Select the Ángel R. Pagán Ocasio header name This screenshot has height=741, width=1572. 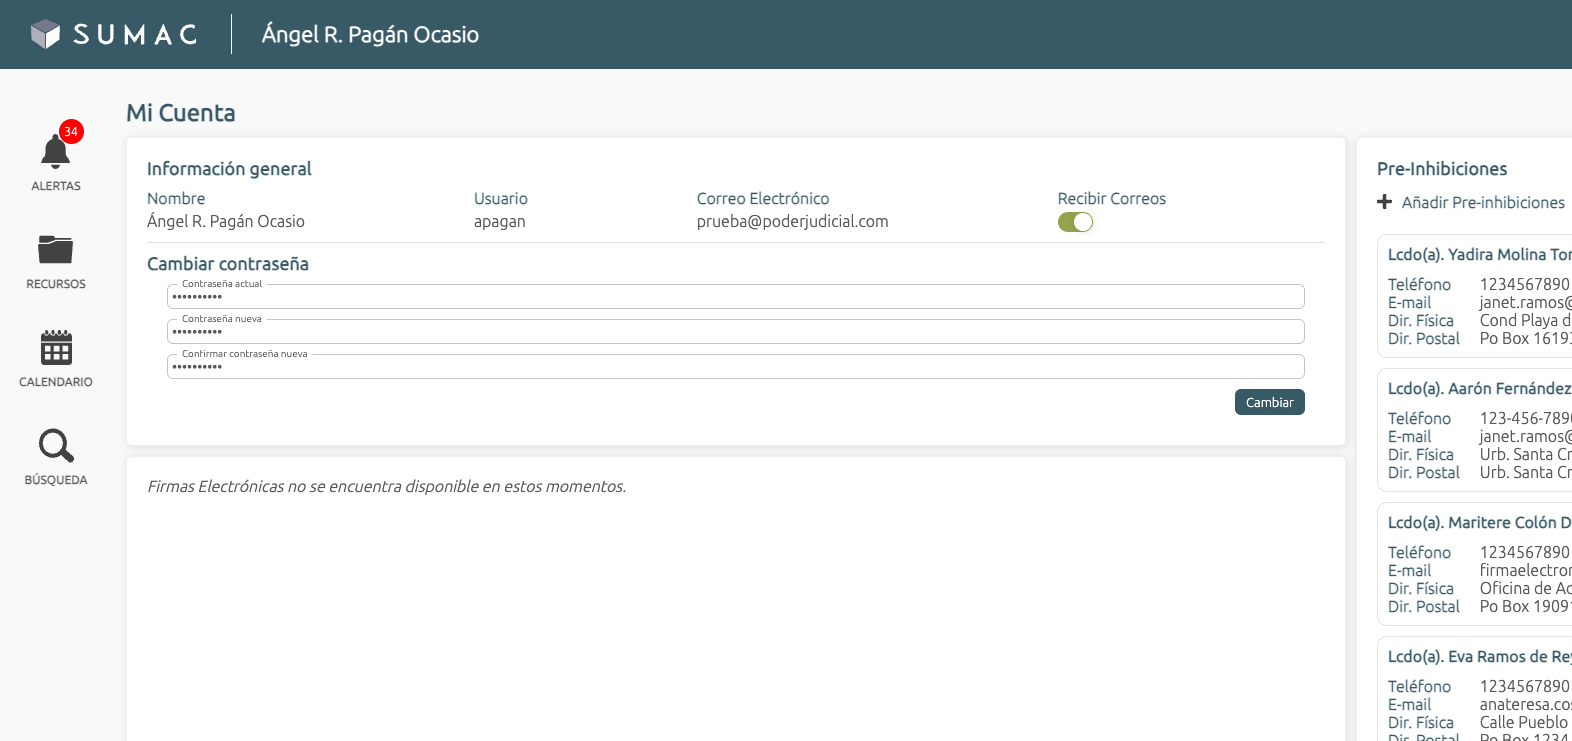[x=370, y=34]
